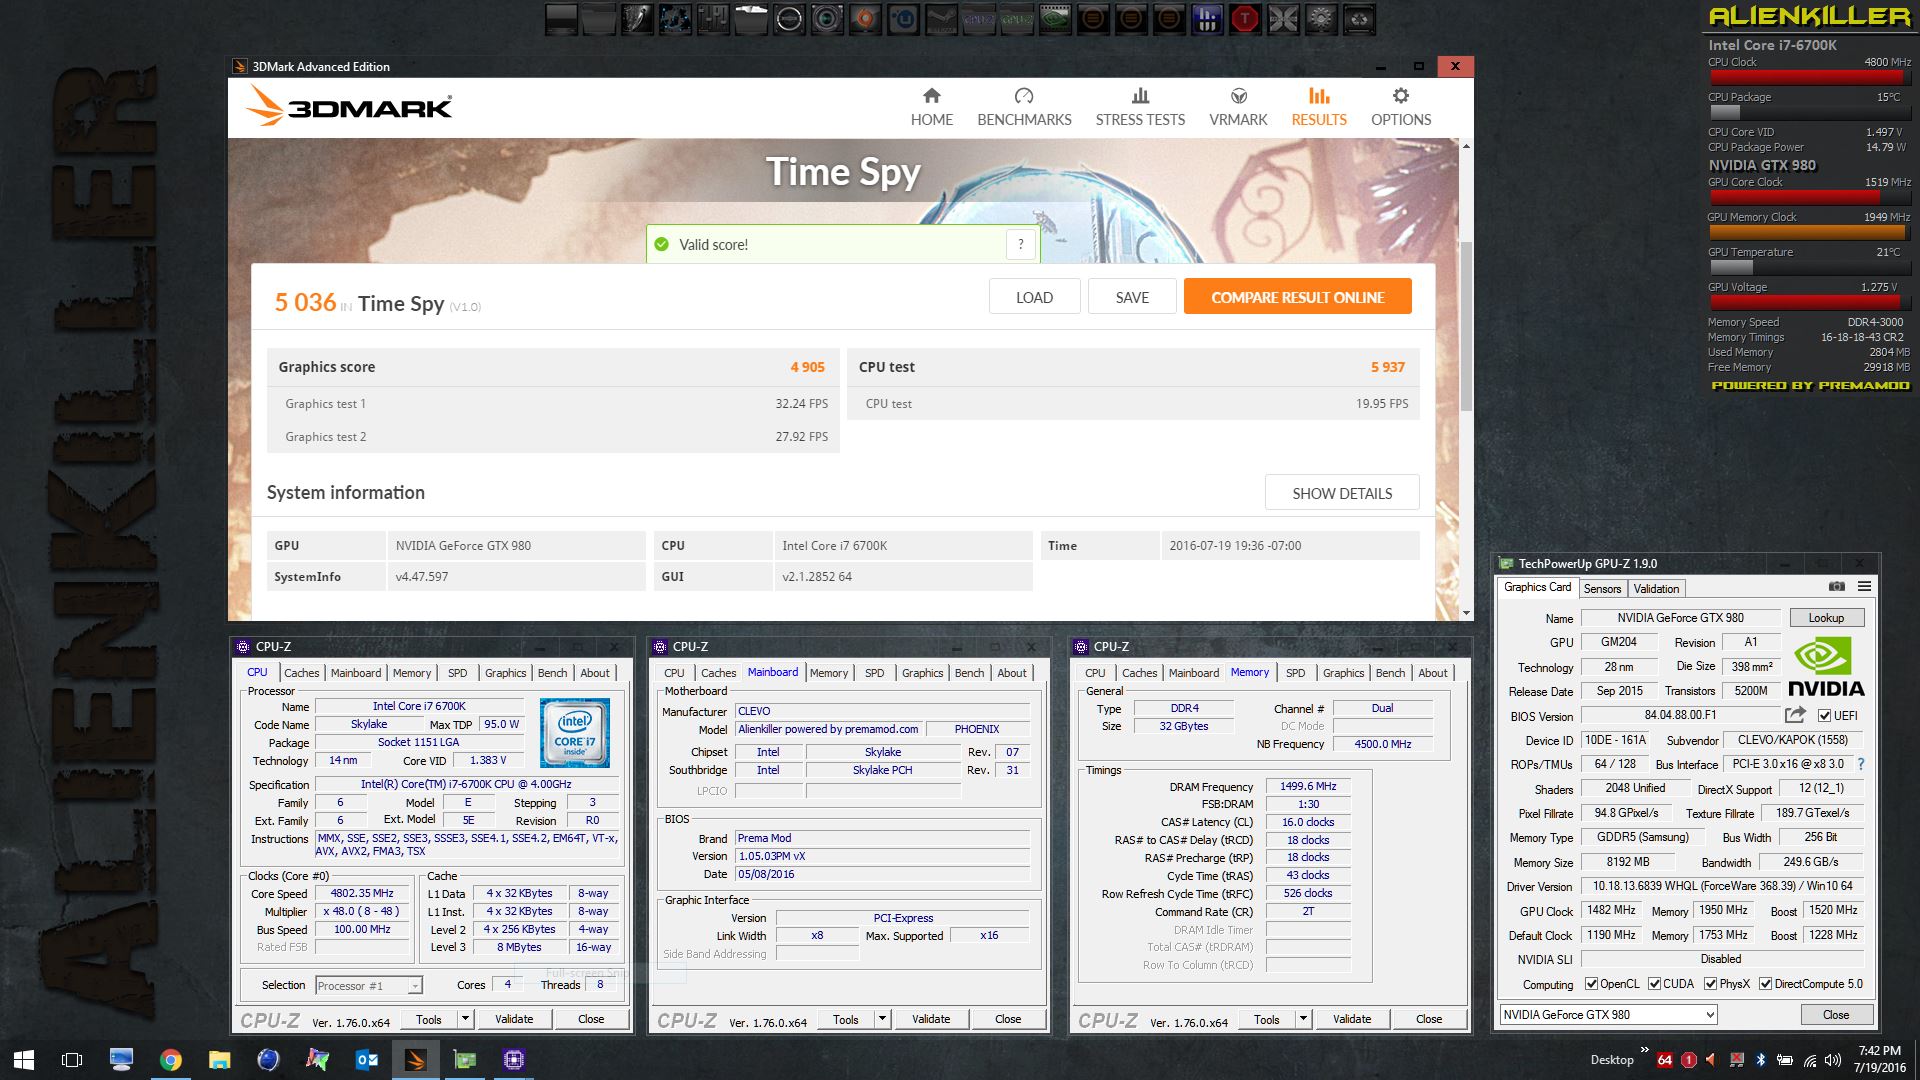Switch to the Sensors tab in GPU-Z

[x=1602, y=589]
